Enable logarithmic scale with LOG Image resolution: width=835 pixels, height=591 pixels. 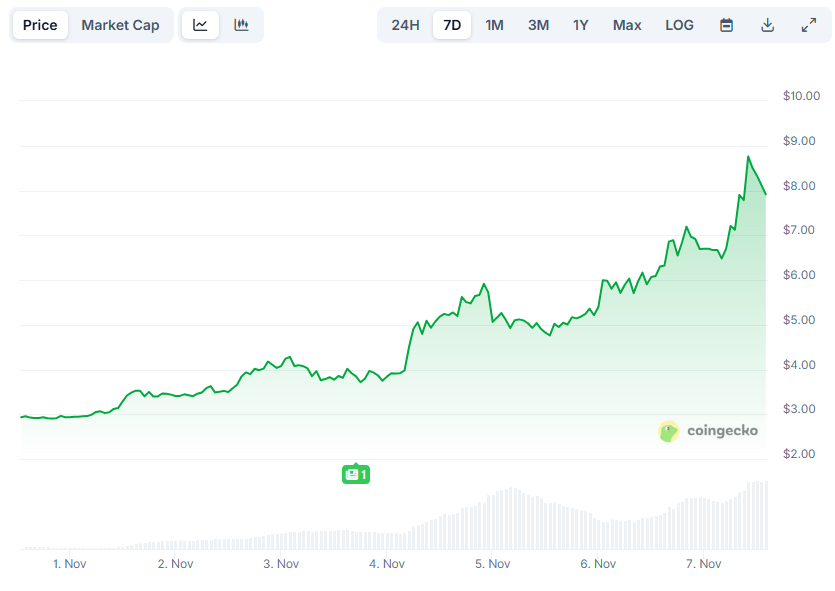[679, 25]
